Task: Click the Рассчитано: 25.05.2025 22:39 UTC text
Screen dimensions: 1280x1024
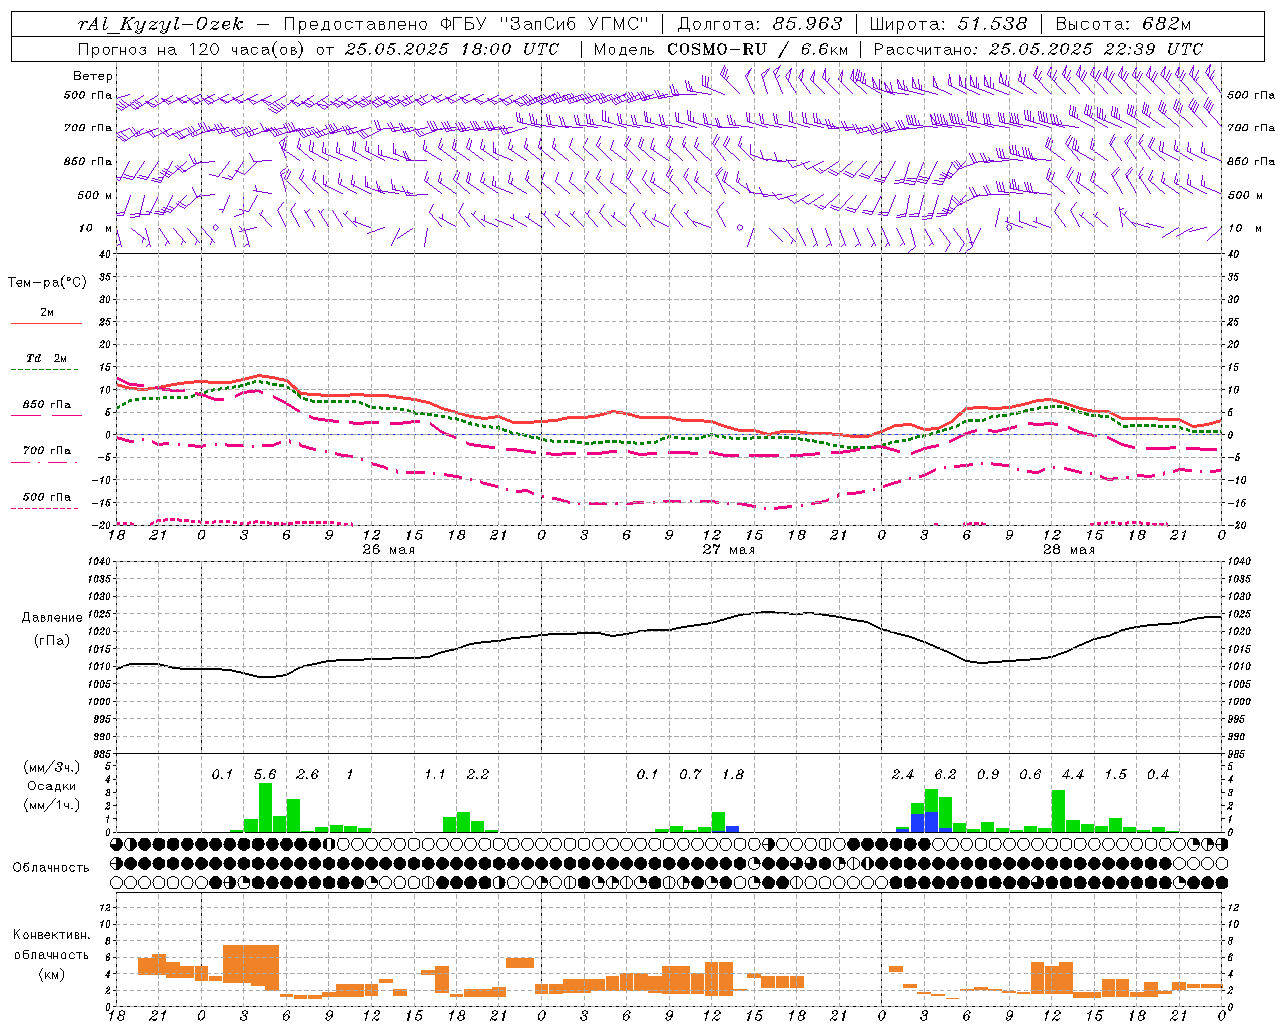Action: click(x=1038, y=49)
